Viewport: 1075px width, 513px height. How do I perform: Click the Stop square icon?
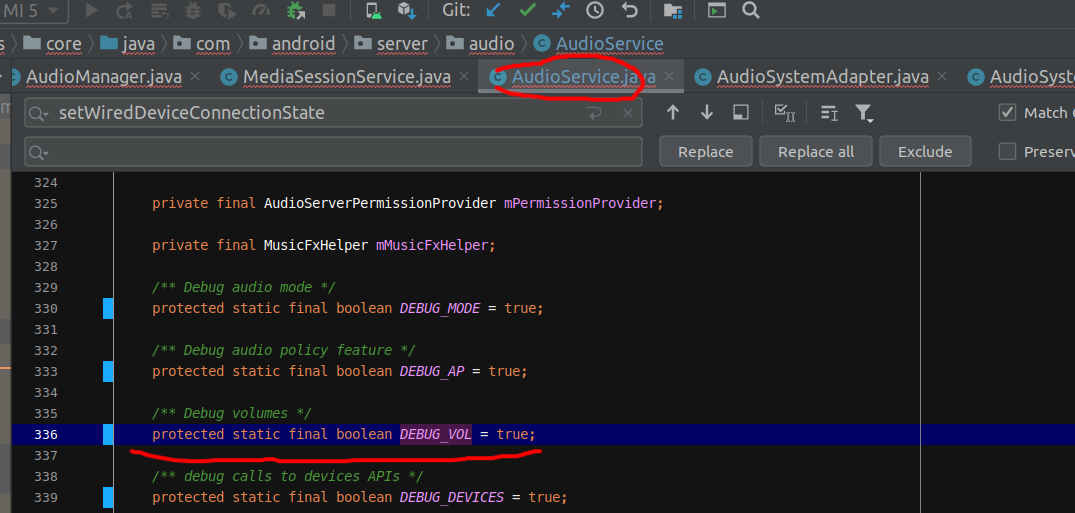329,10
